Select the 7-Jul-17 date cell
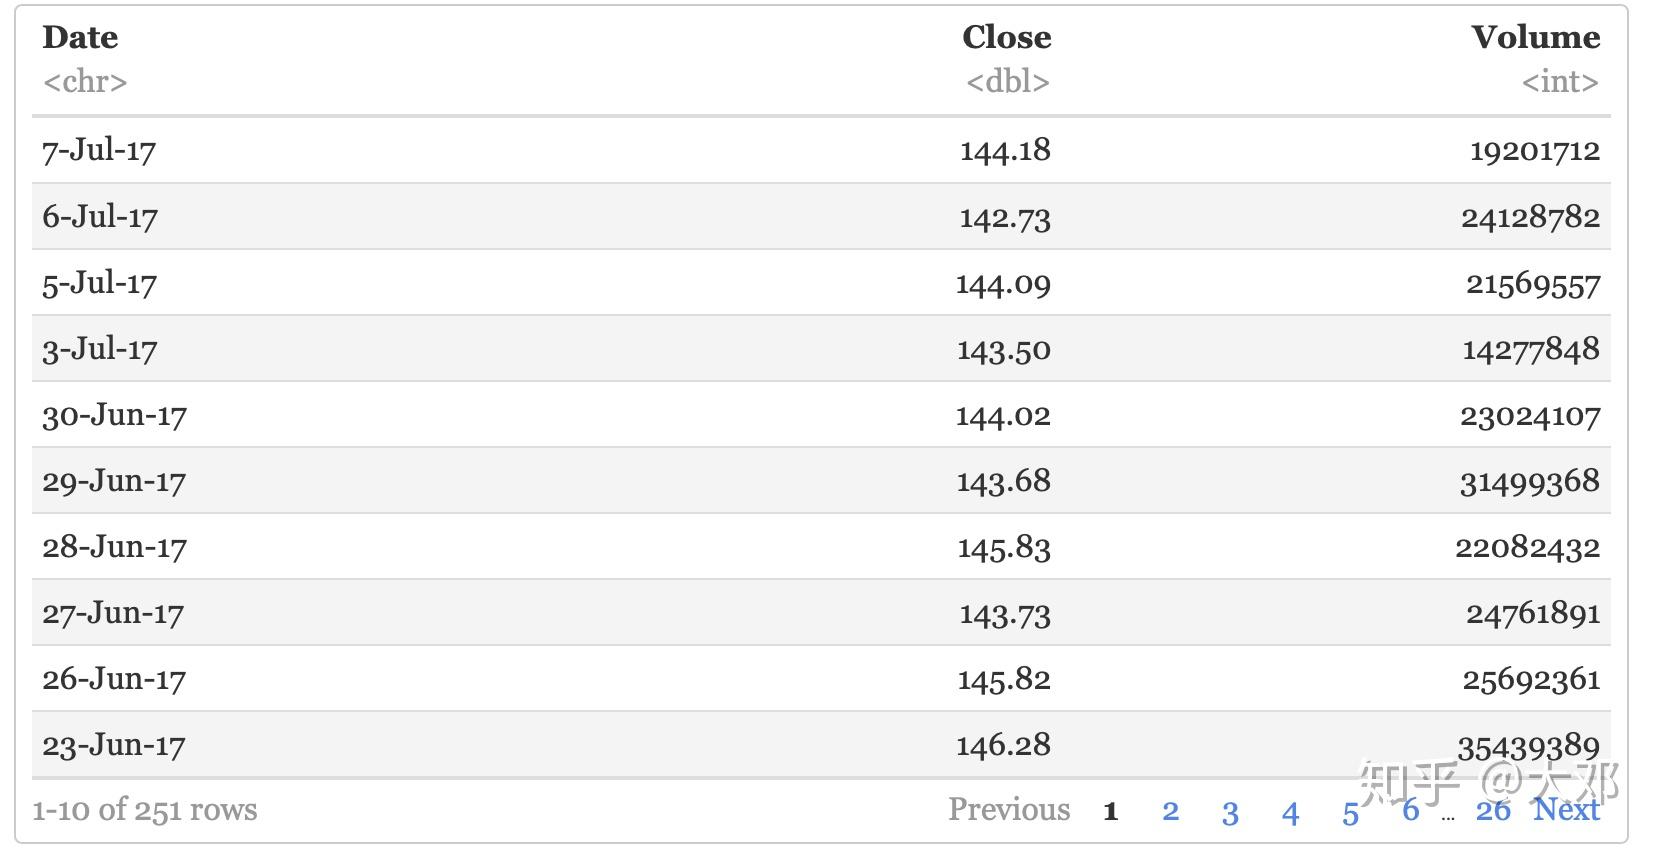 click(x=99, y=151)
